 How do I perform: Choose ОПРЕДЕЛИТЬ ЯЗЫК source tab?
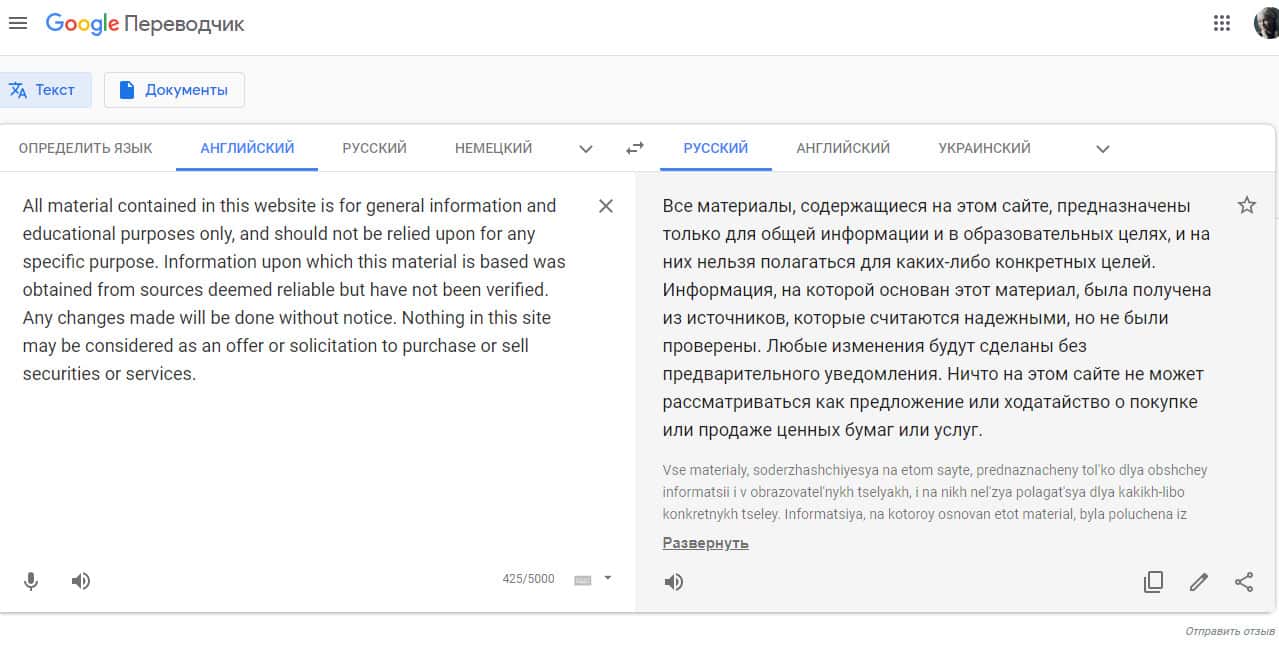[x=85, y=148]
